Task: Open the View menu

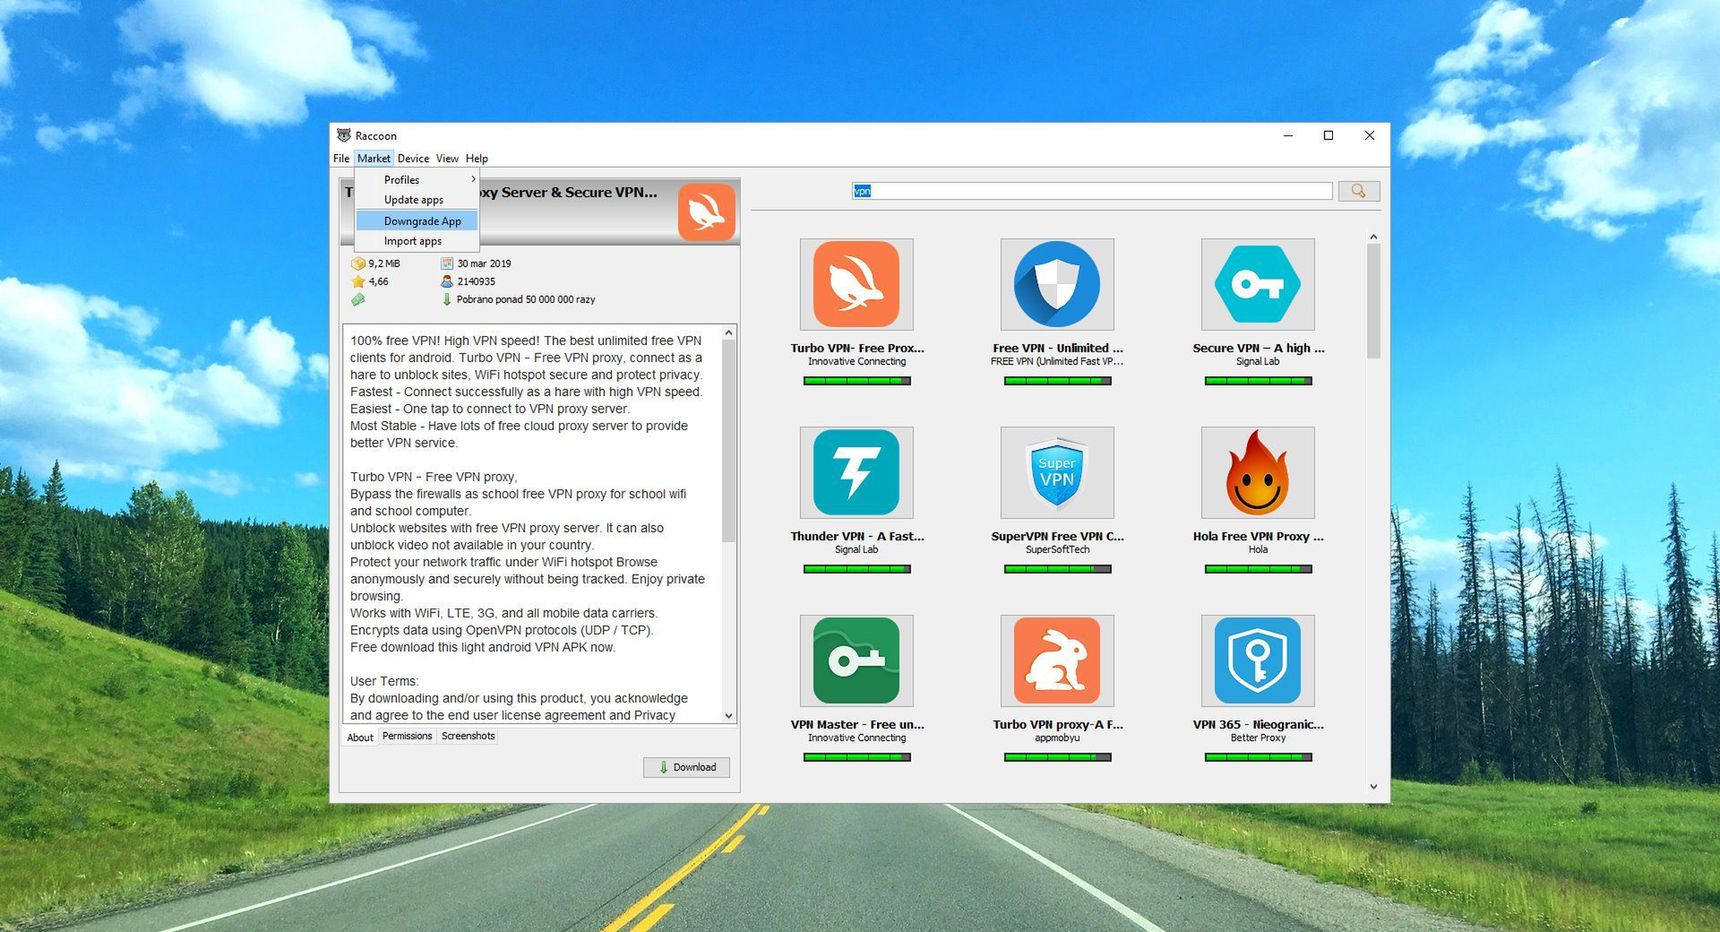Action: point(447,158)
